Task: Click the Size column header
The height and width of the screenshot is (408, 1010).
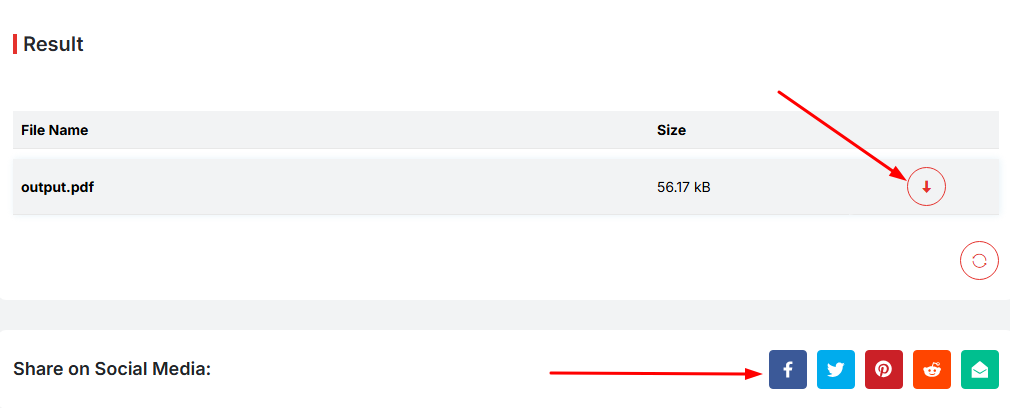Action: point(671,130)
